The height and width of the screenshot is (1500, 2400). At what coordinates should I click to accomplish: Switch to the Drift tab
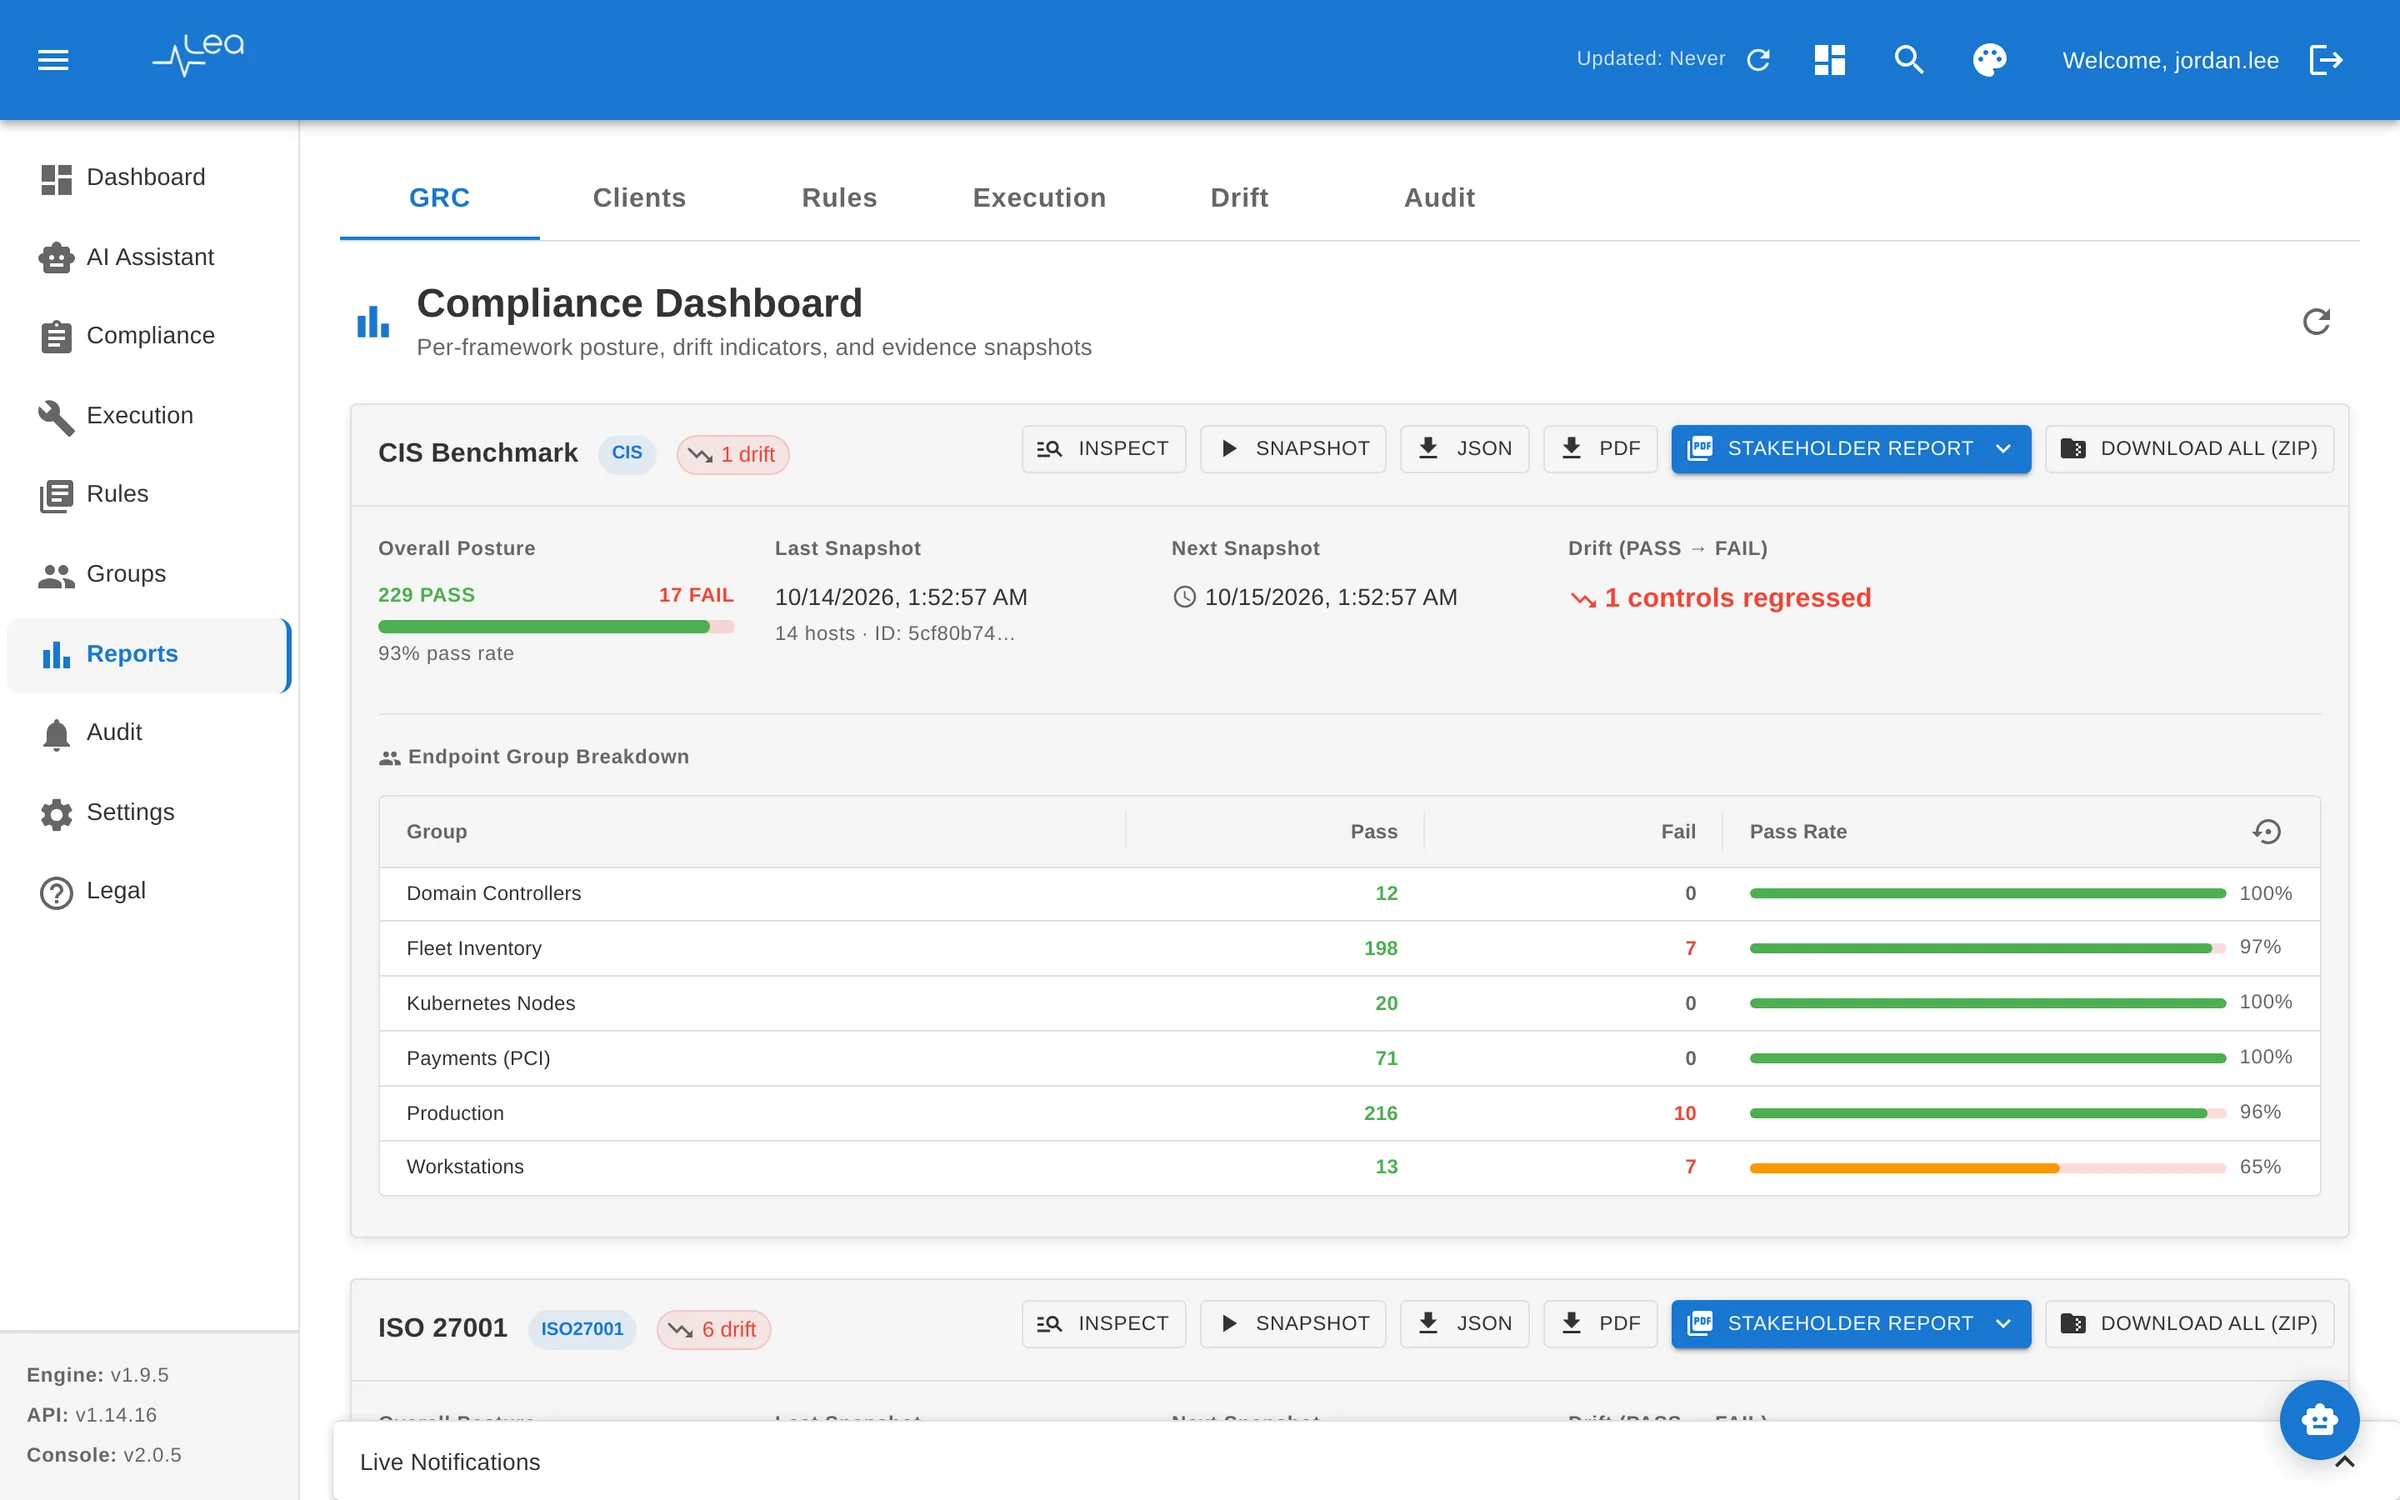[x=1239, y=198]
